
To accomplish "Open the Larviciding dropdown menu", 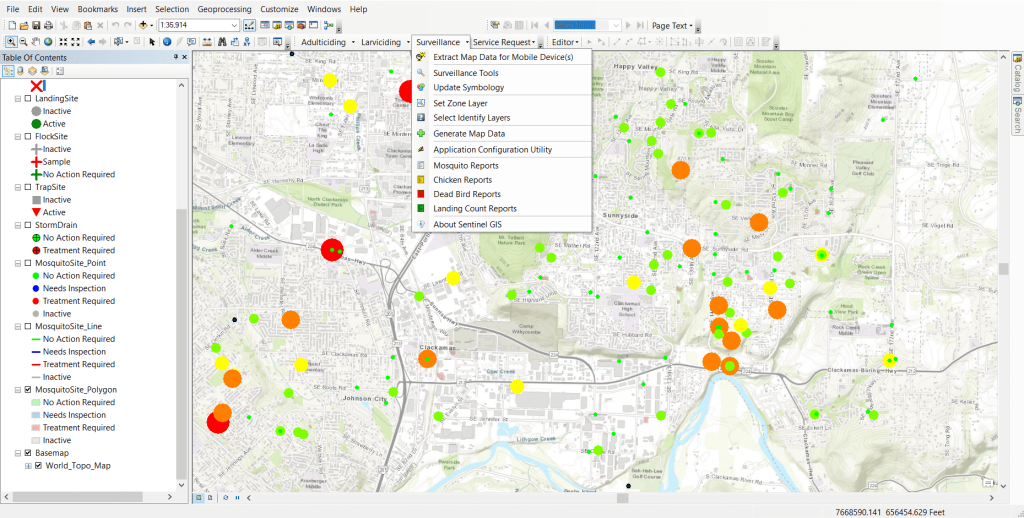I will coord(385,42).
